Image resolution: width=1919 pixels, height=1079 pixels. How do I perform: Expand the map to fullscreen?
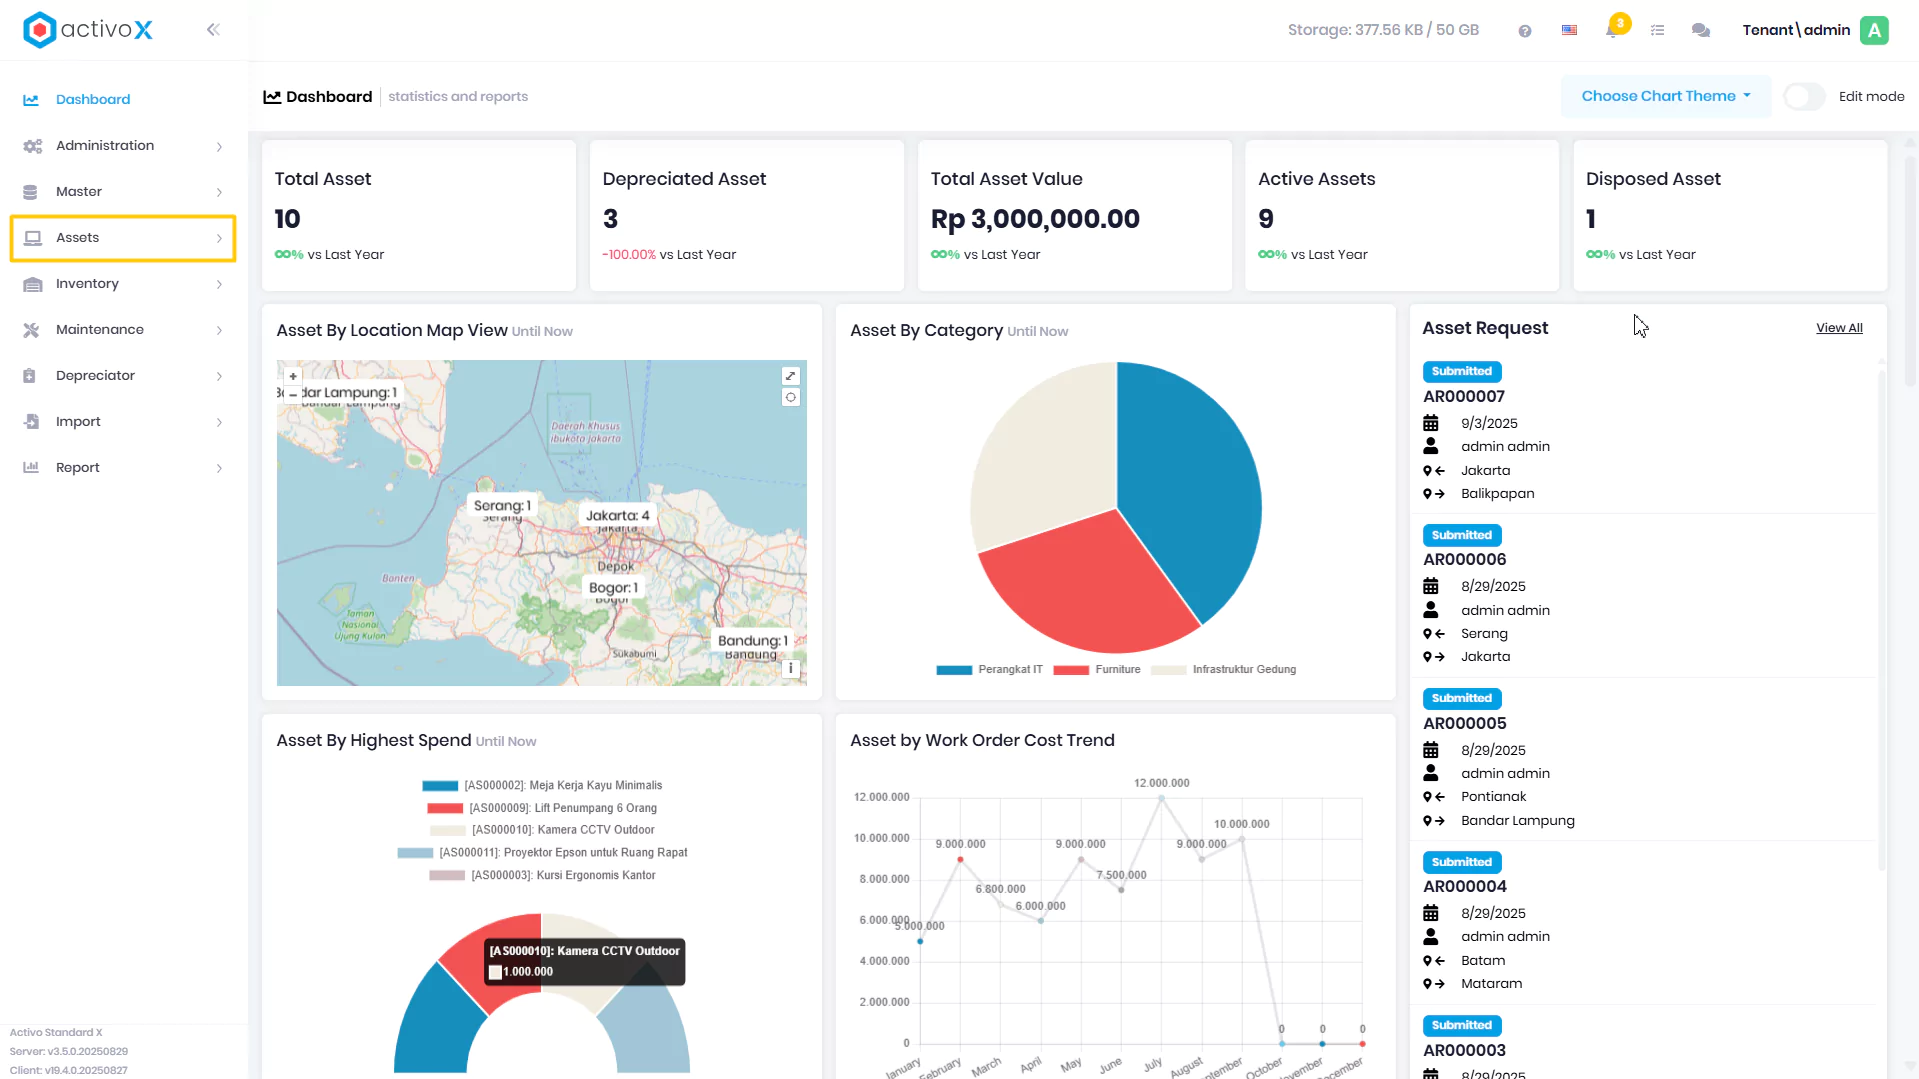[791, 376]
